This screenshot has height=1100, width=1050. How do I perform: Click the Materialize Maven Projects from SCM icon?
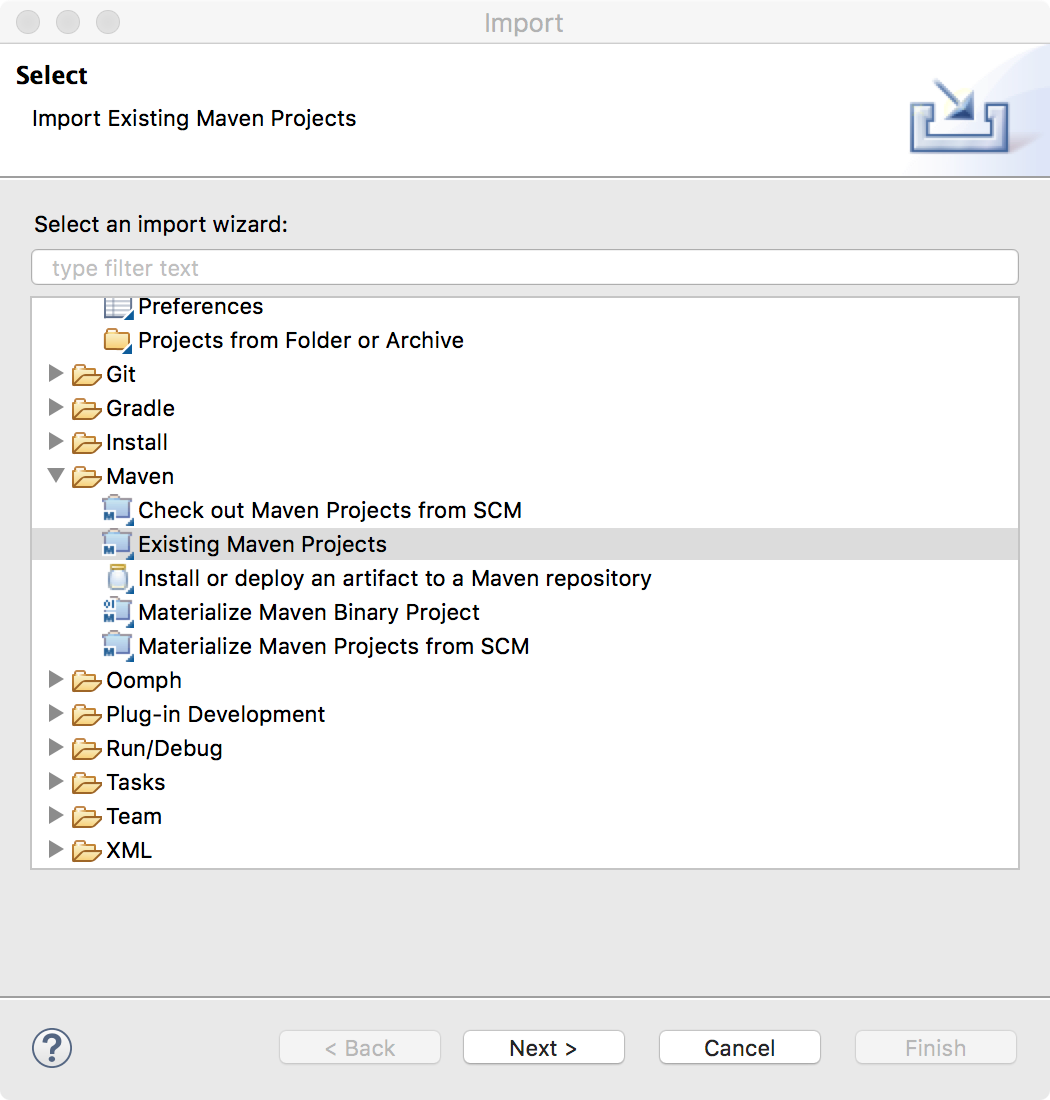pos(117,646)
